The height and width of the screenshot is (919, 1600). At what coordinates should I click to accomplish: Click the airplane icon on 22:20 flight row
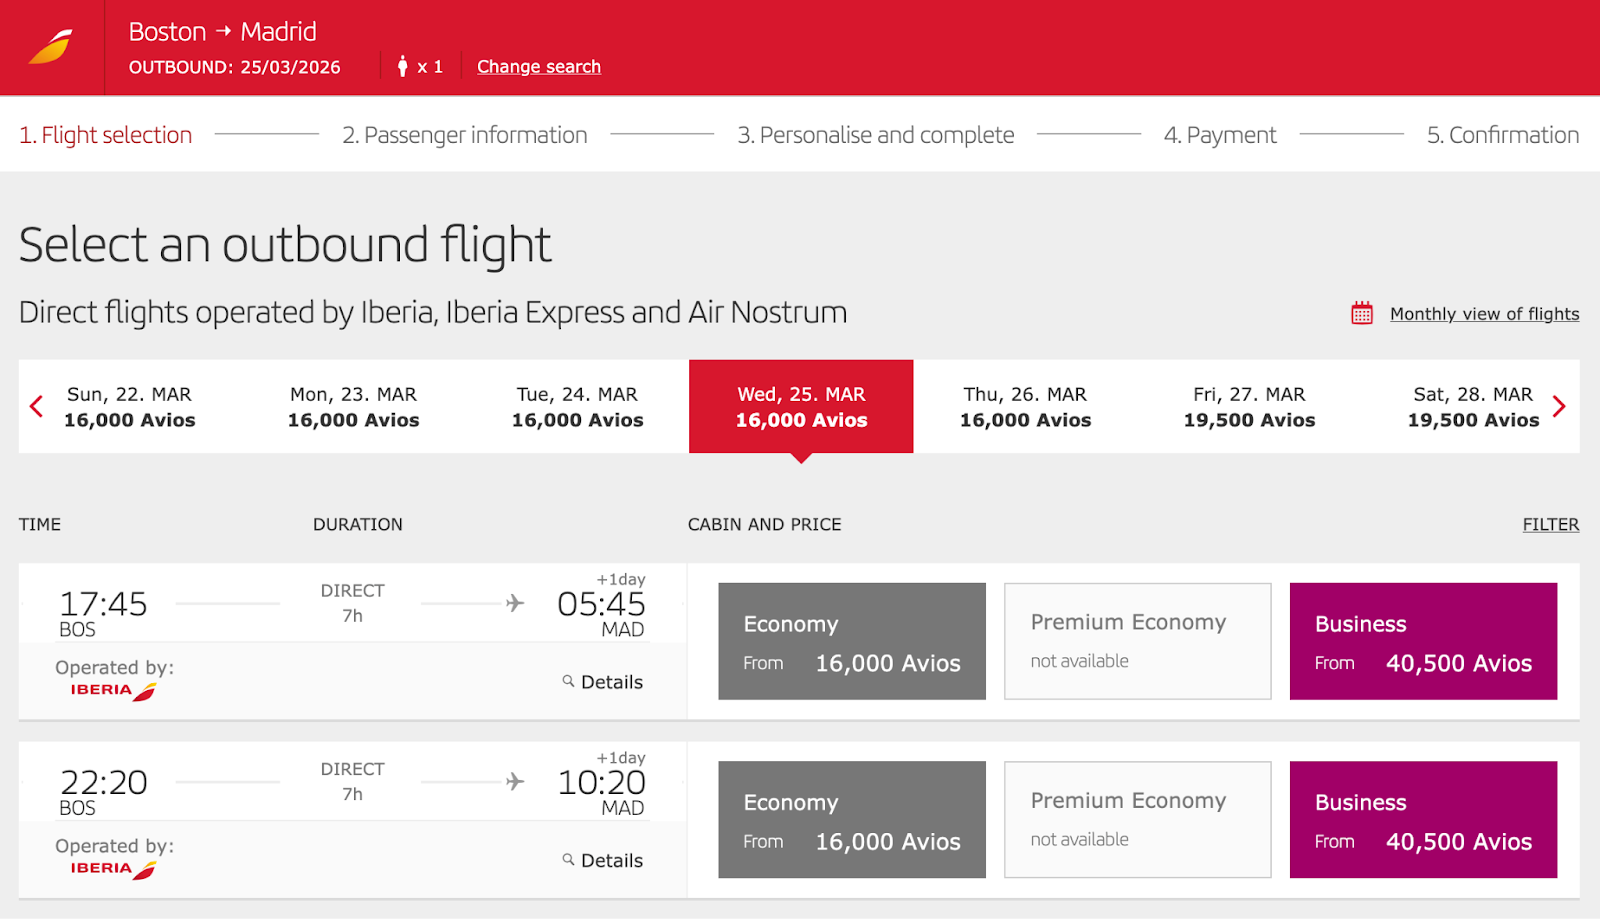pos(515,781)
